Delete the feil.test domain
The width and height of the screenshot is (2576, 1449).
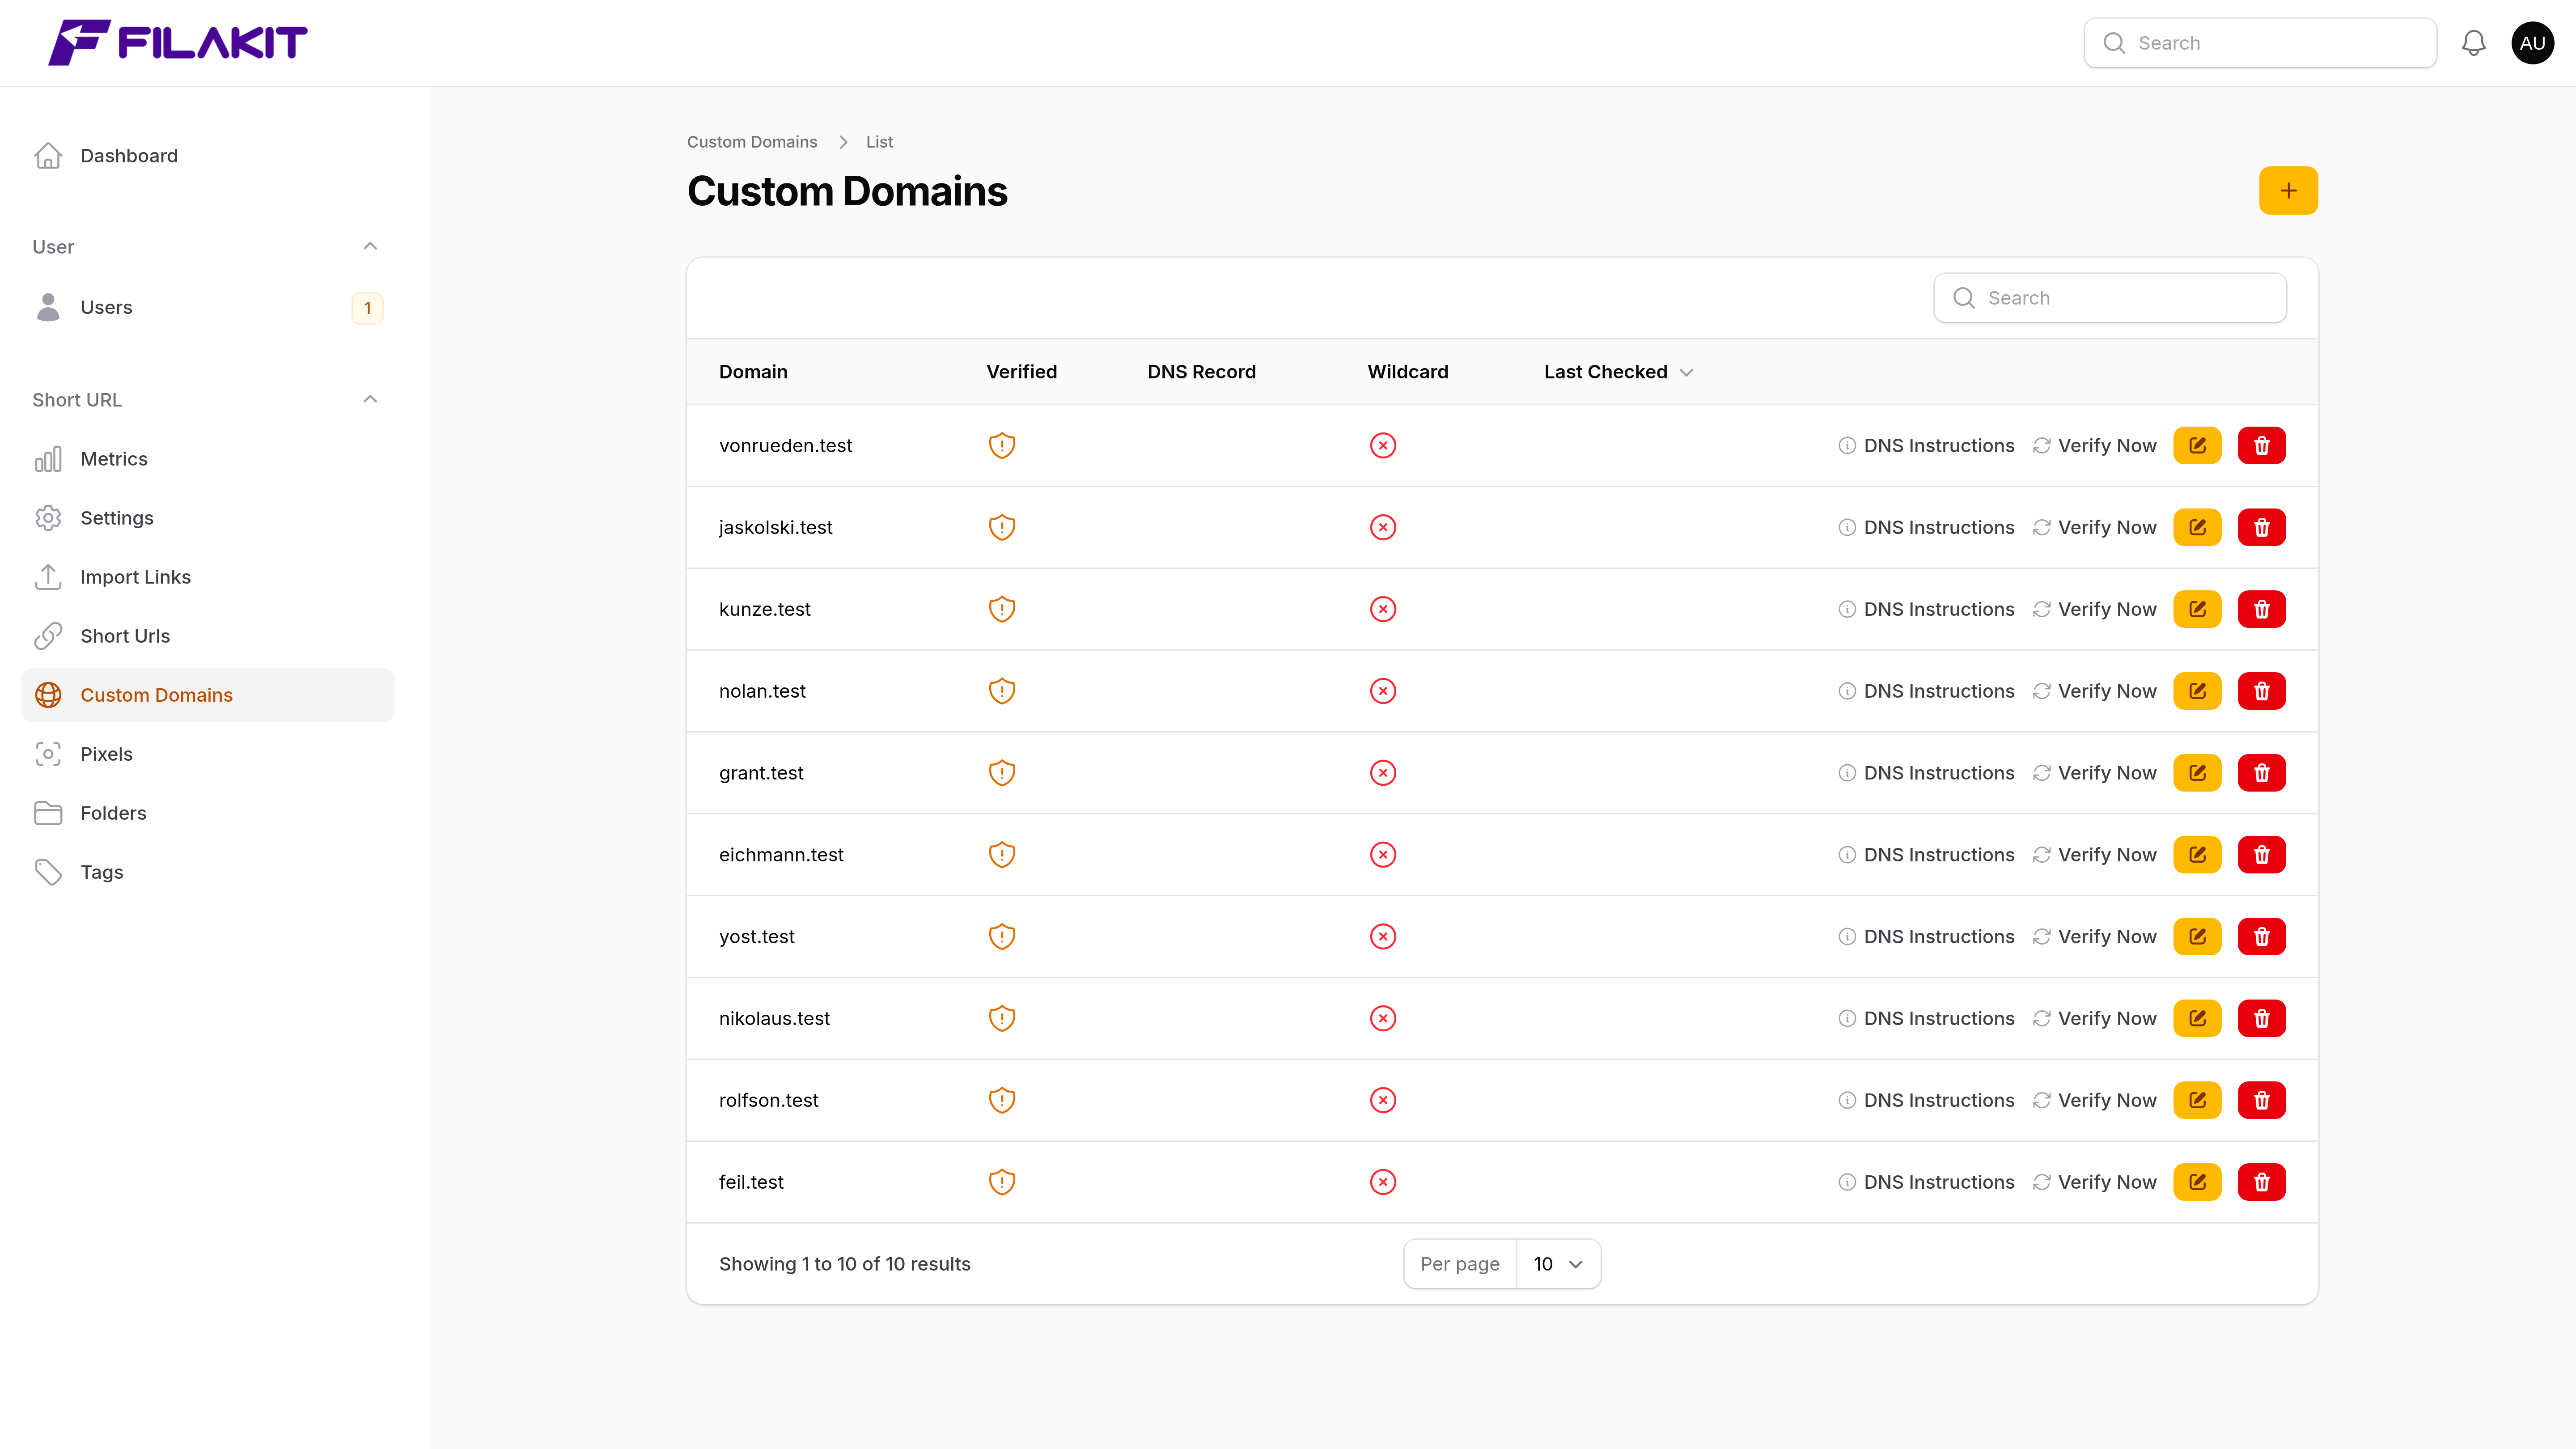pyautogui.click(x=2261, y=1182)
